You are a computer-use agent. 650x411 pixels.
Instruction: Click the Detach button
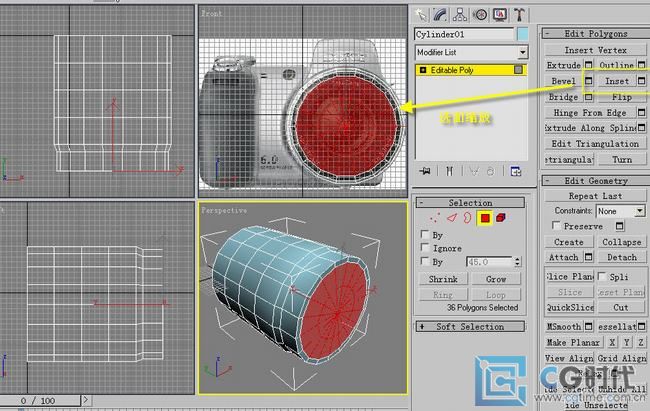coord(622,258)
